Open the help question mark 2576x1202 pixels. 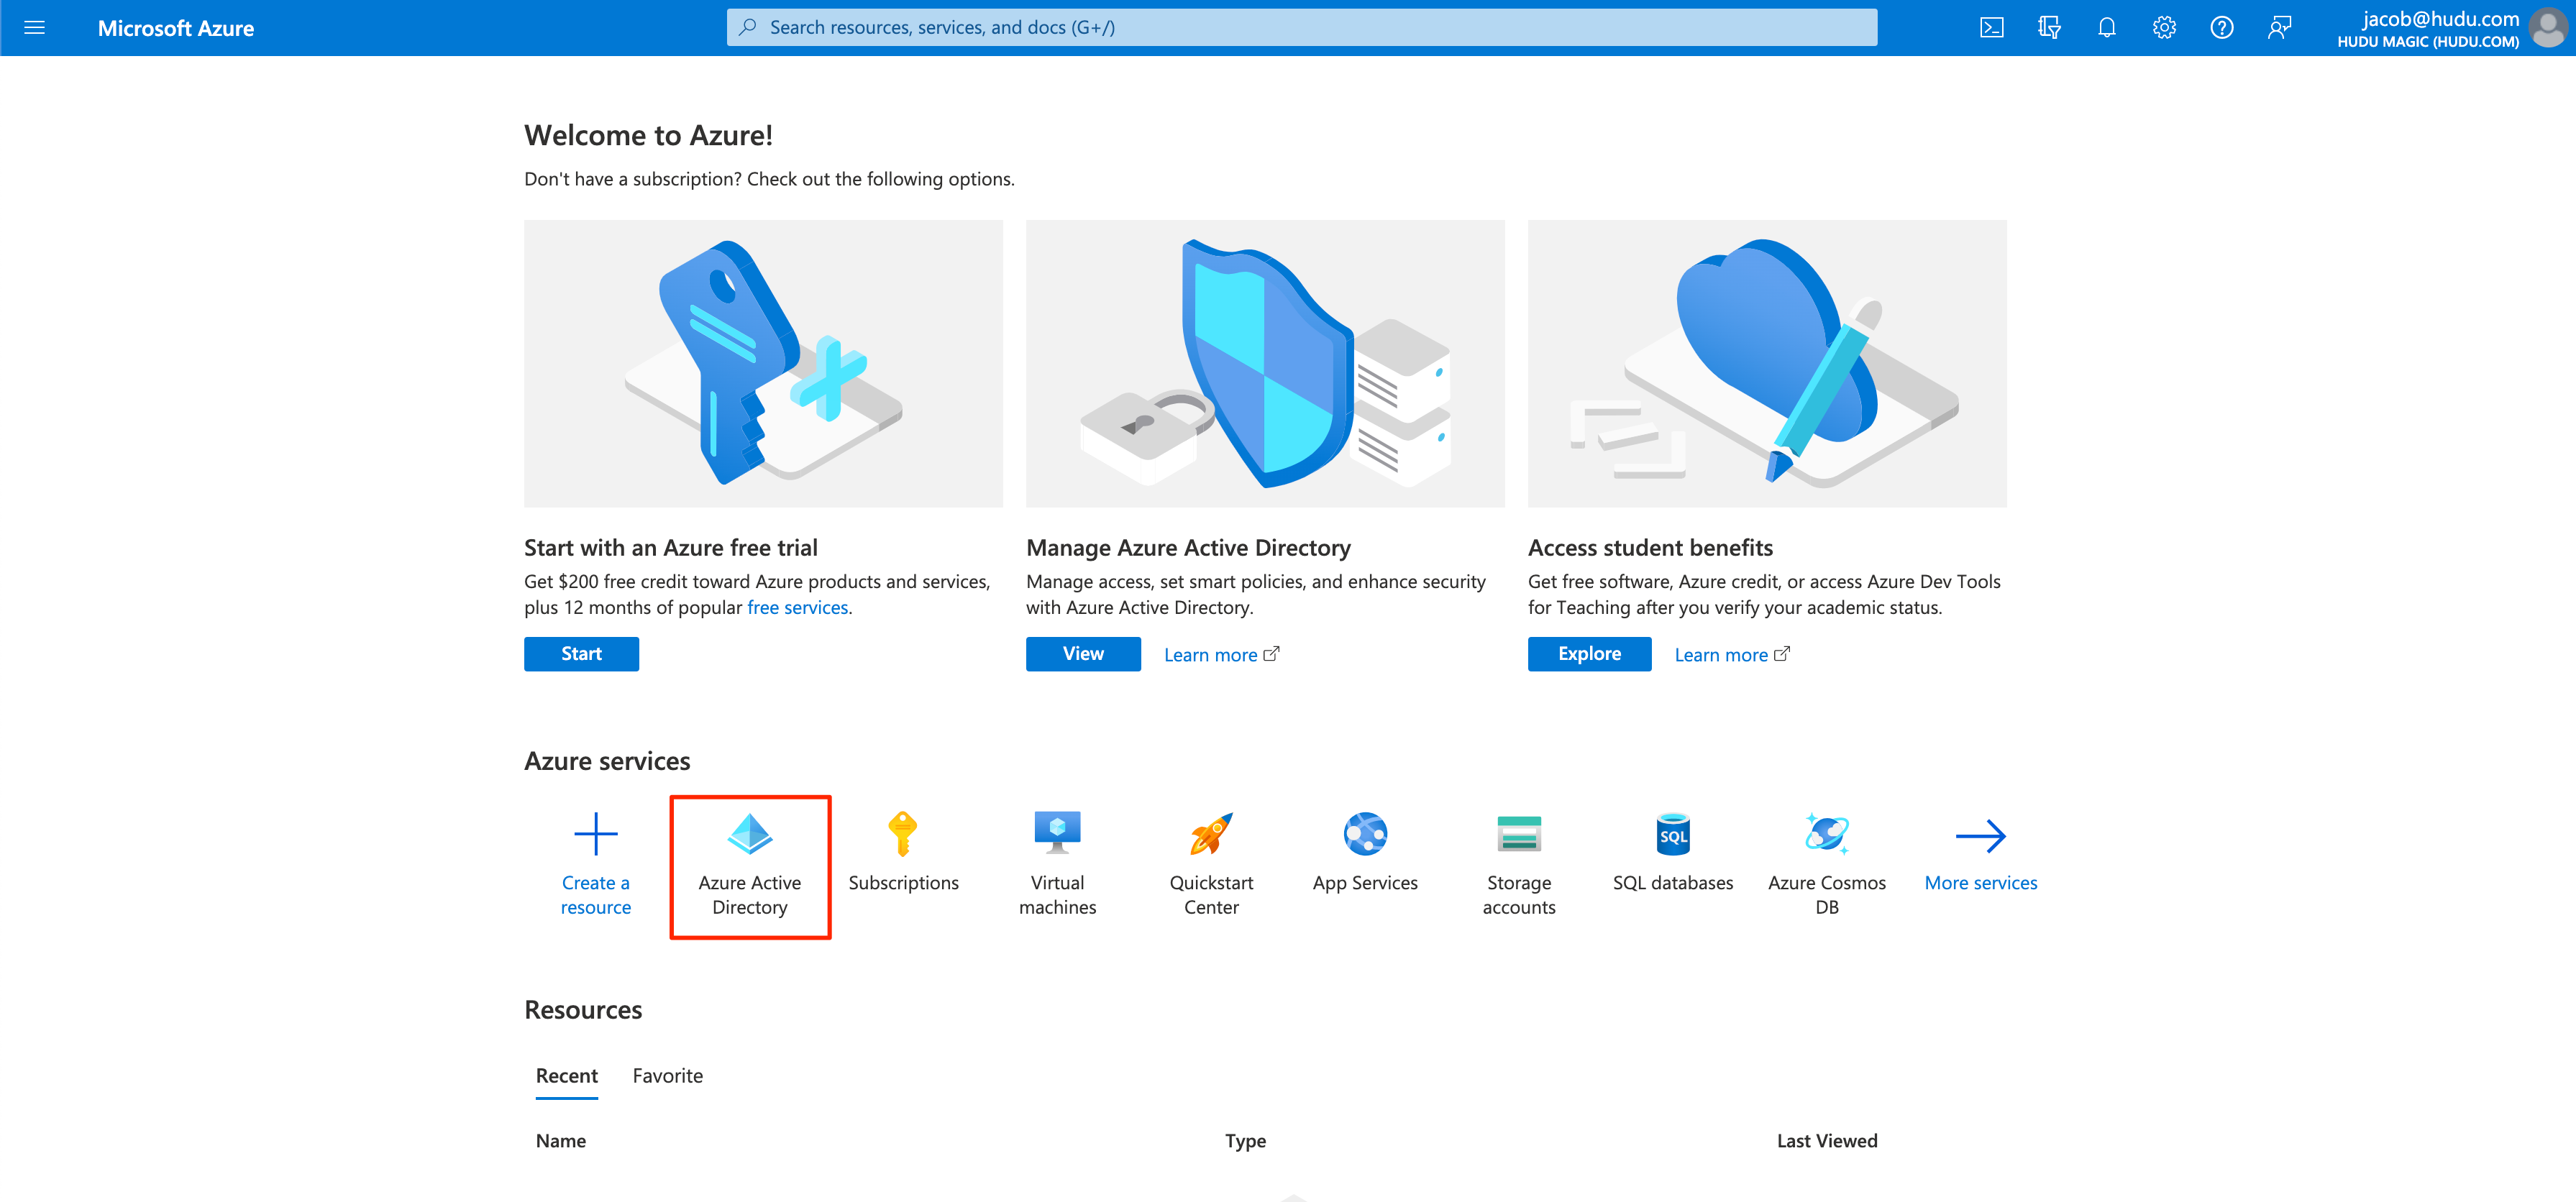(2221, 28)
